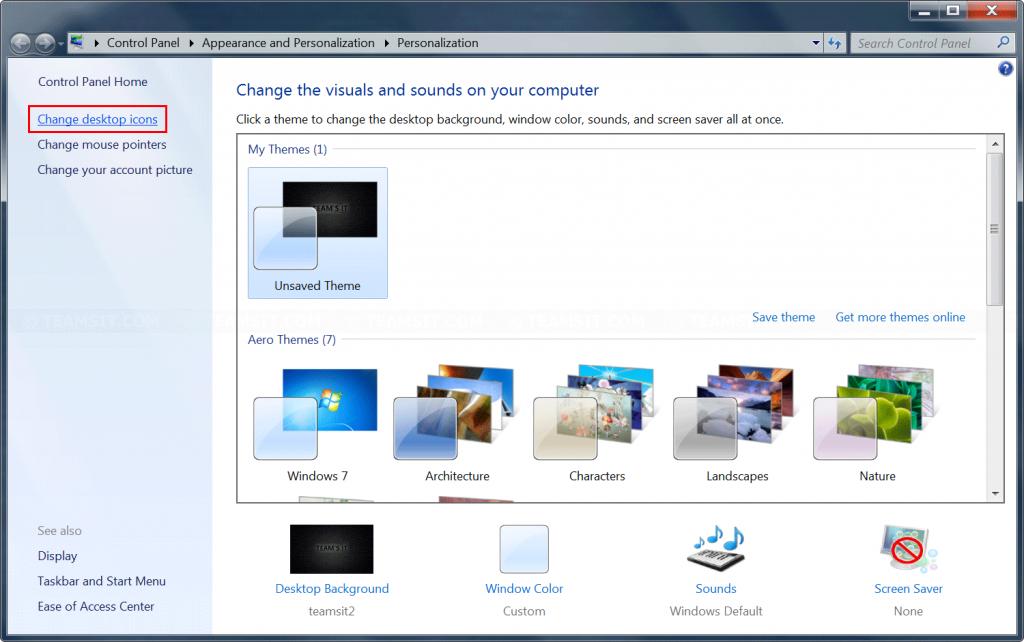Click Get more themes online
Image resolution: width=1024 pixels, height=642 pixels.
(x=900, y=317)
